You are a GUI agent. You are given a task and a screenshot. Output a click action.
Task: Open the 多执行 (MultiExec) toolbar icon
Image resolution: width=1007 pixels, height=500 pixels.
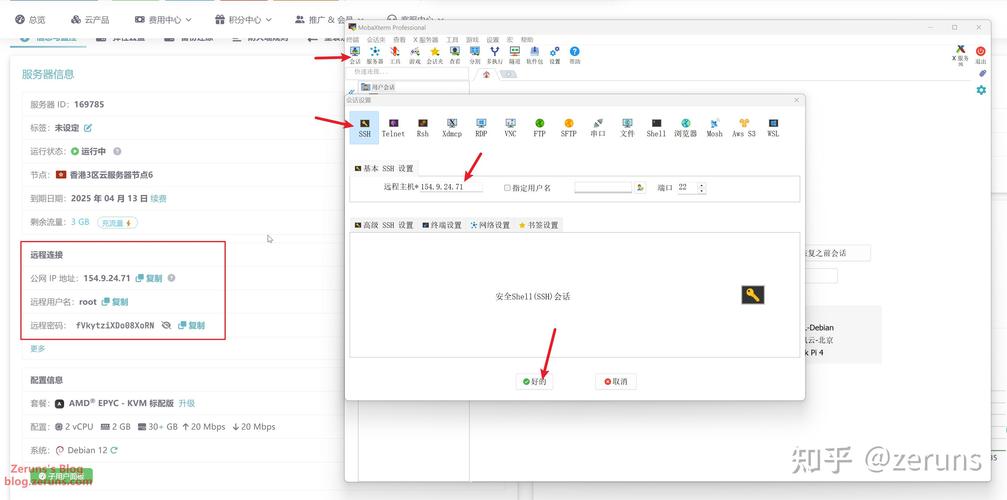click(x=495, y=55)
